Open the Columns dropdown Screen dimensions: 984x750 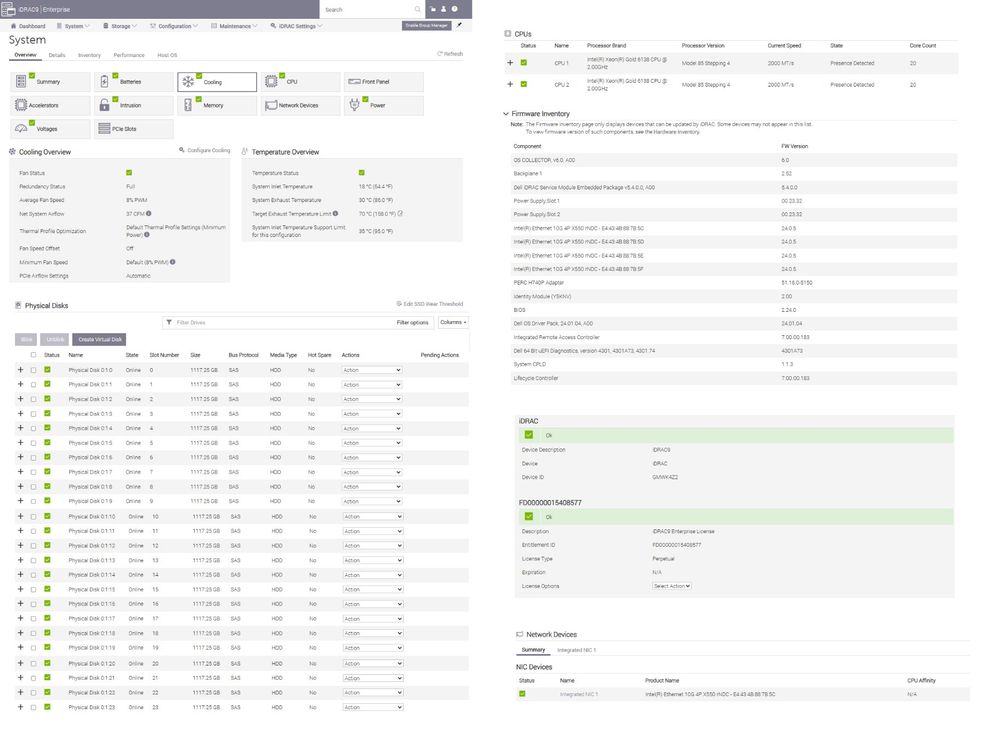453,322
